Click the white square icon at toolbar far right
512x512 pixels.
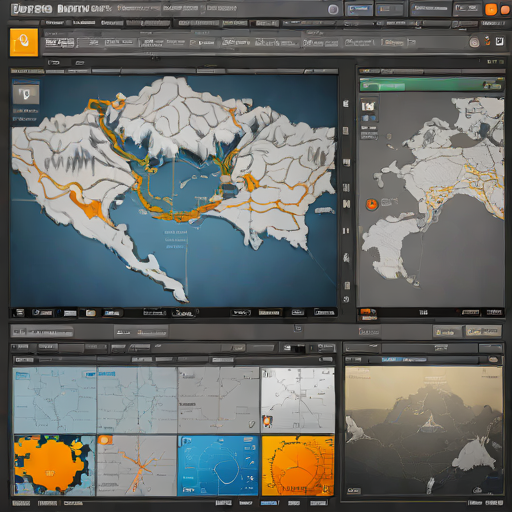coord(499,42)
